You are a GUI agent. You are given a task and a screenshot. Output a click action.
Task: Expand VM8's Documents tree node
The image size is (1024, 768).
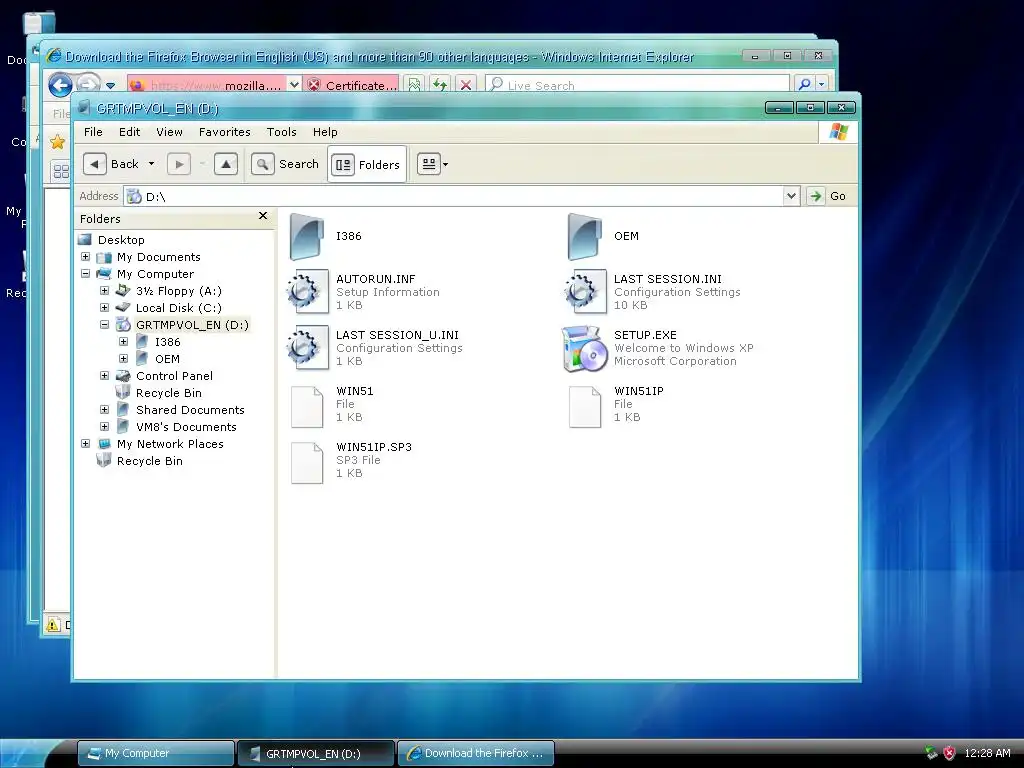tap(104, 426)
